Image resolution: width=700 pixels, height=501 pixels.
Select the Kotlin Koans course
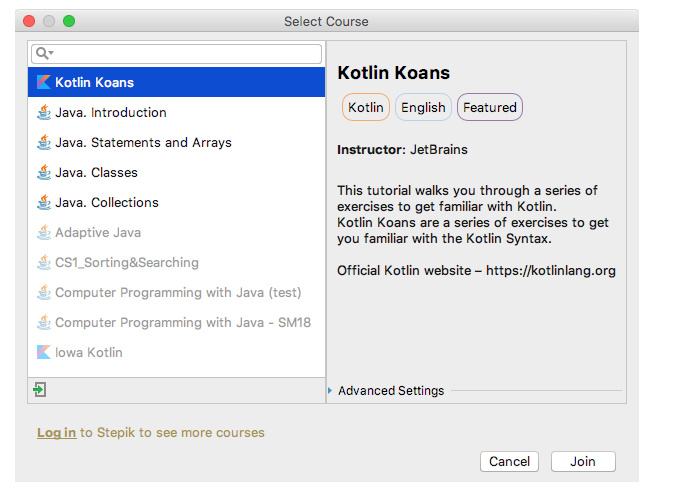176,82
